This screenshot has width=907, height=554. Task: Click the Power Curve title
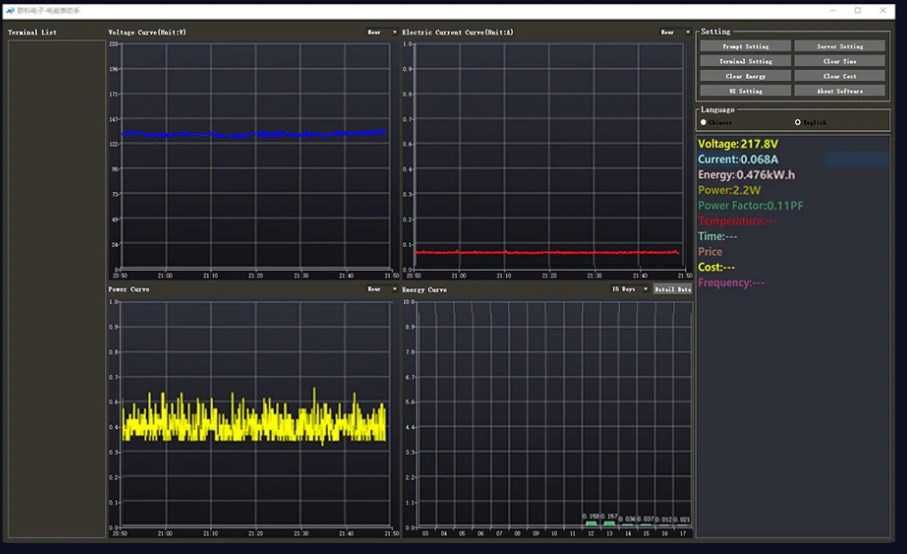[x=128, y=289]
